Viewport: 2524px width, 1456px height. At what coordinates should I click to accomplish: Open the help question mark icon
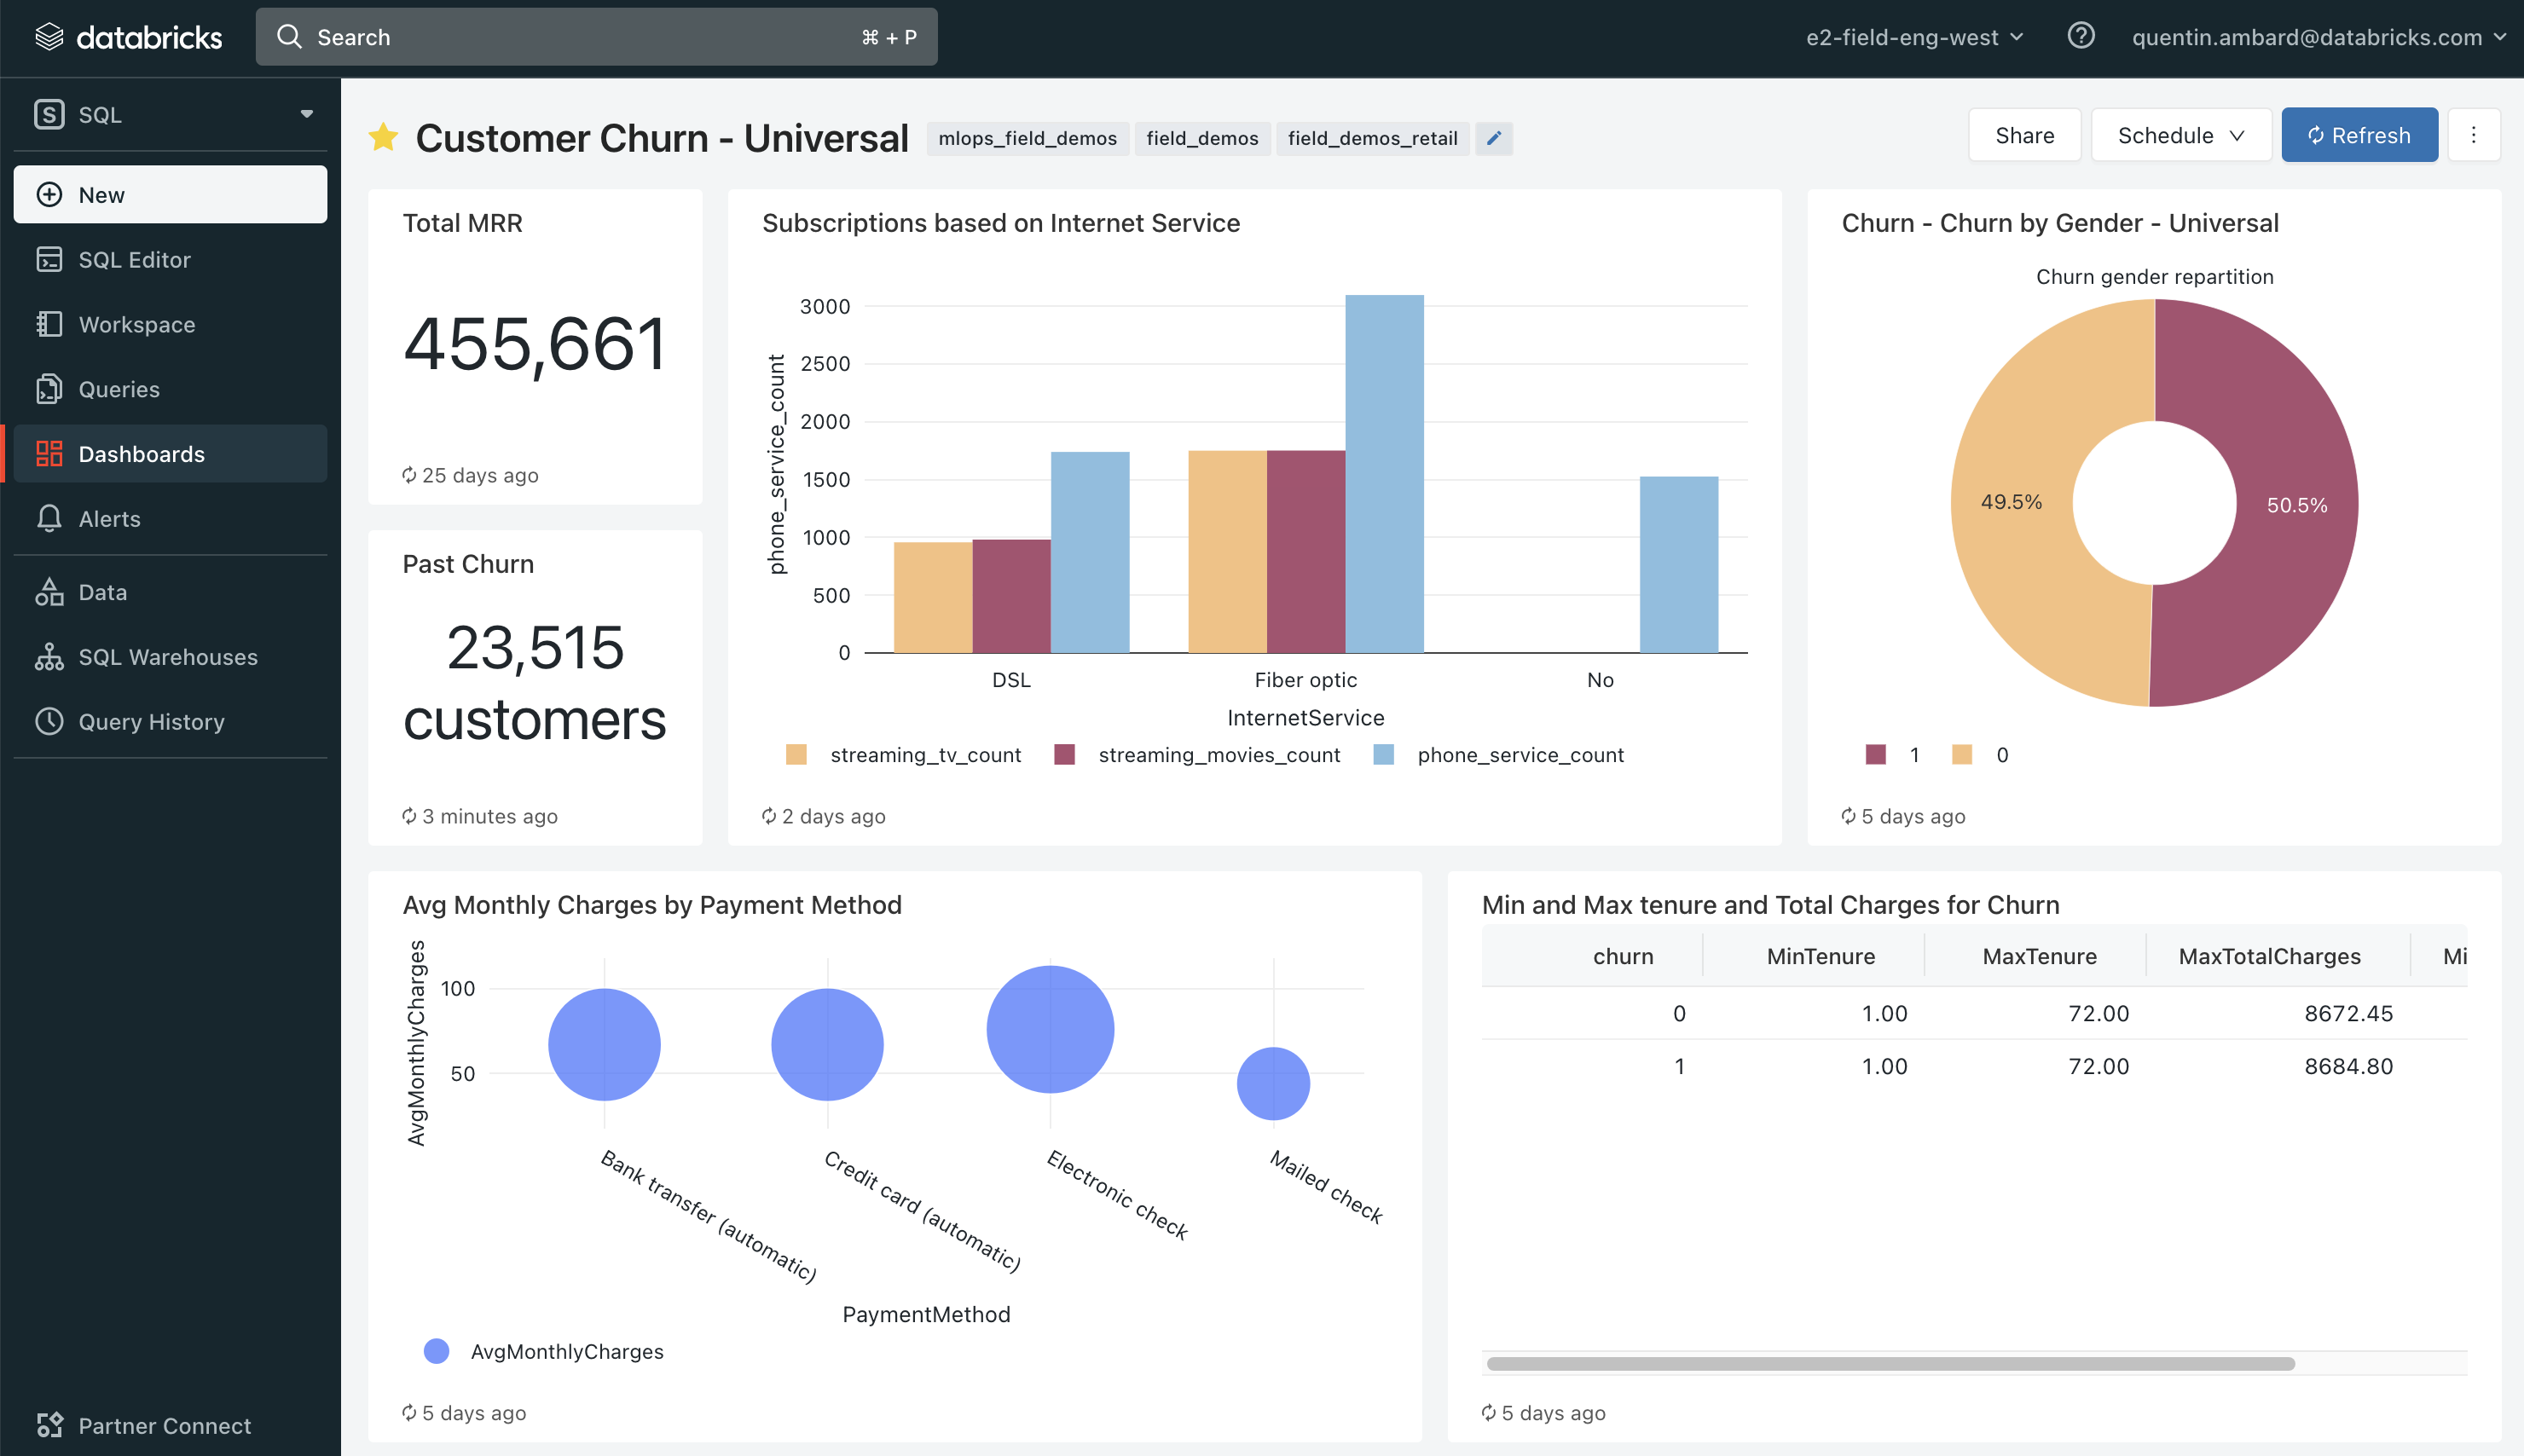[x=2080, y=37]
